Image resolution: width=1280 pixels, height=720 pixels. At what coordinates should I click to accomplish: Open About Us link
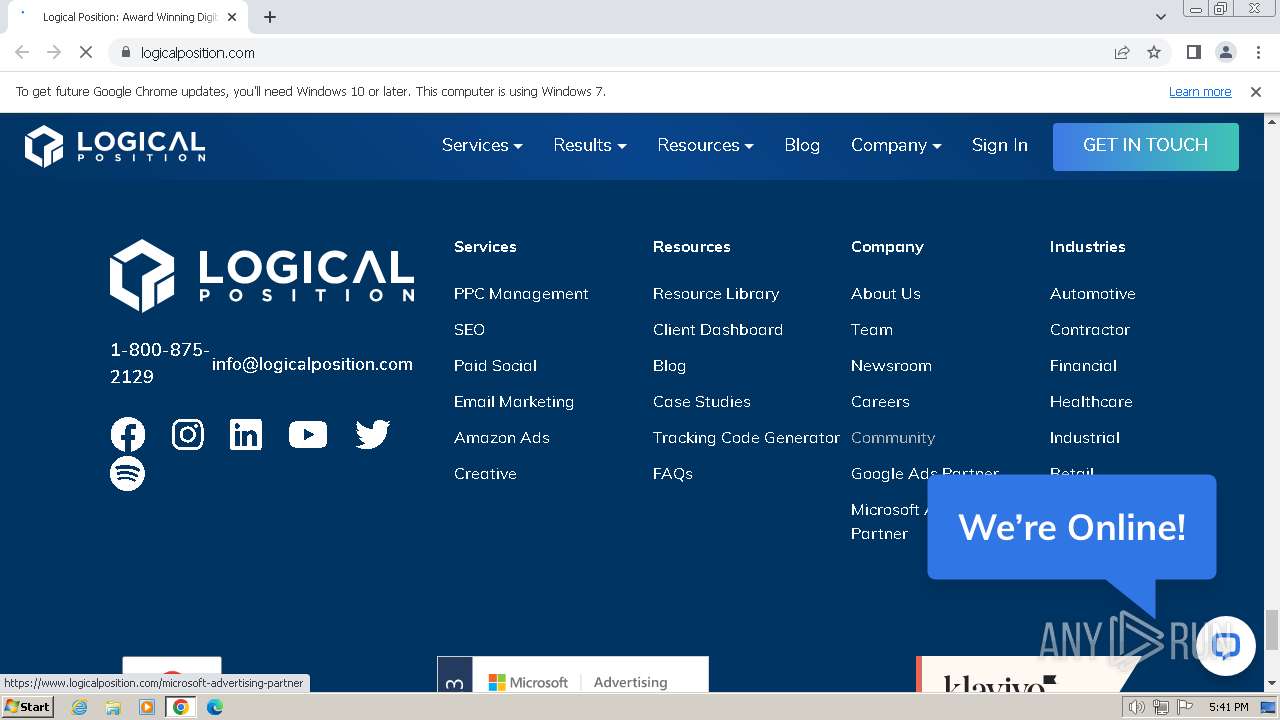coord(886,294)
